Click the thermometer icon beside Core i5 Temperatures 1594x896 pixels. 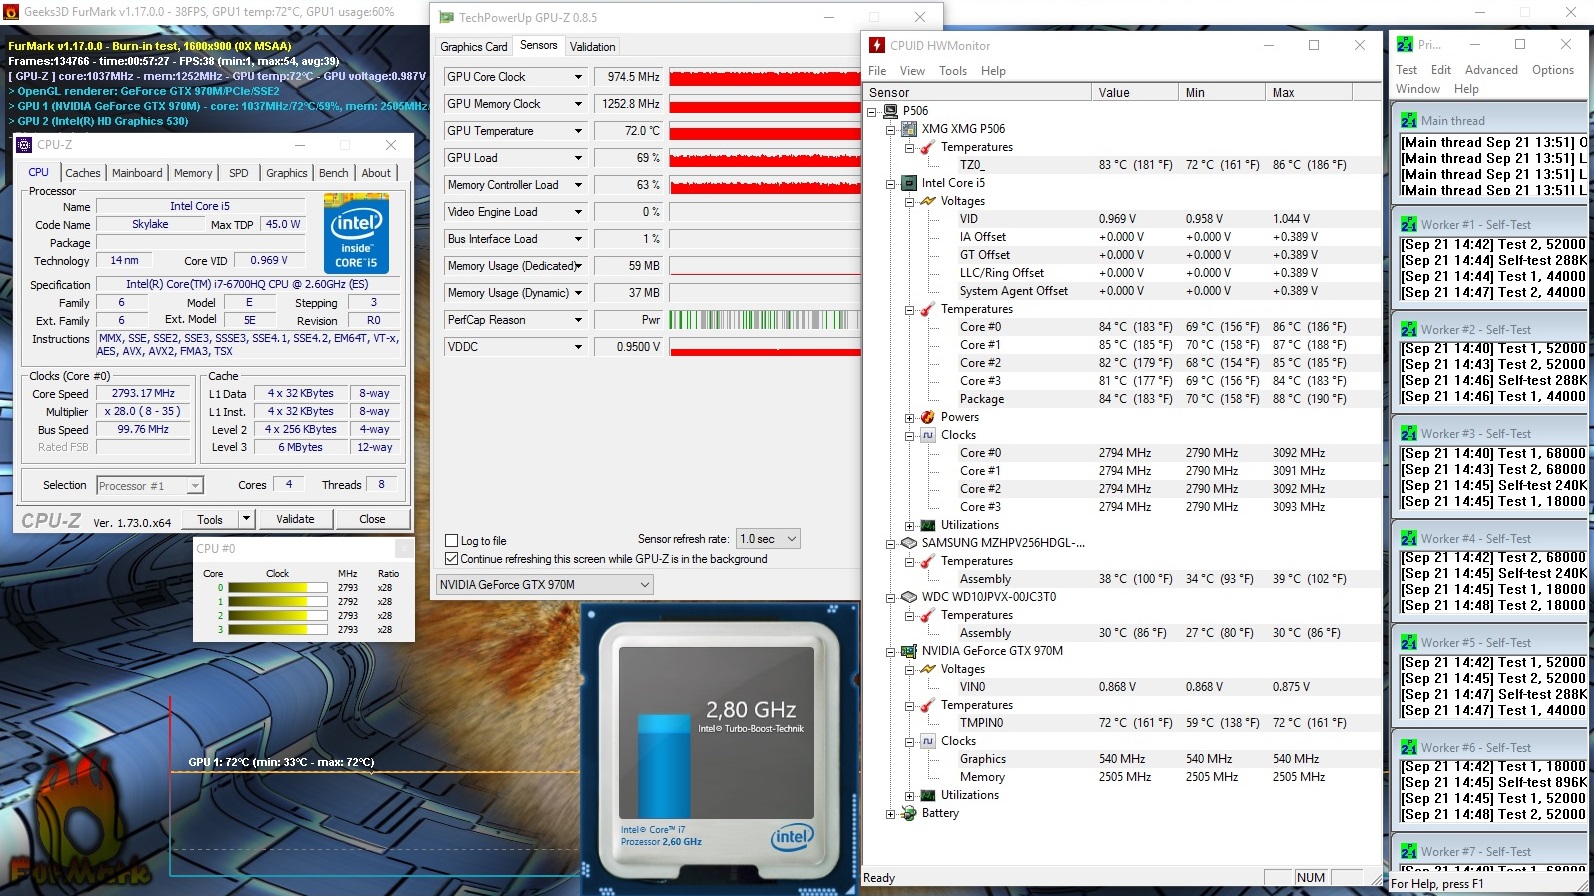pos(928,309)
